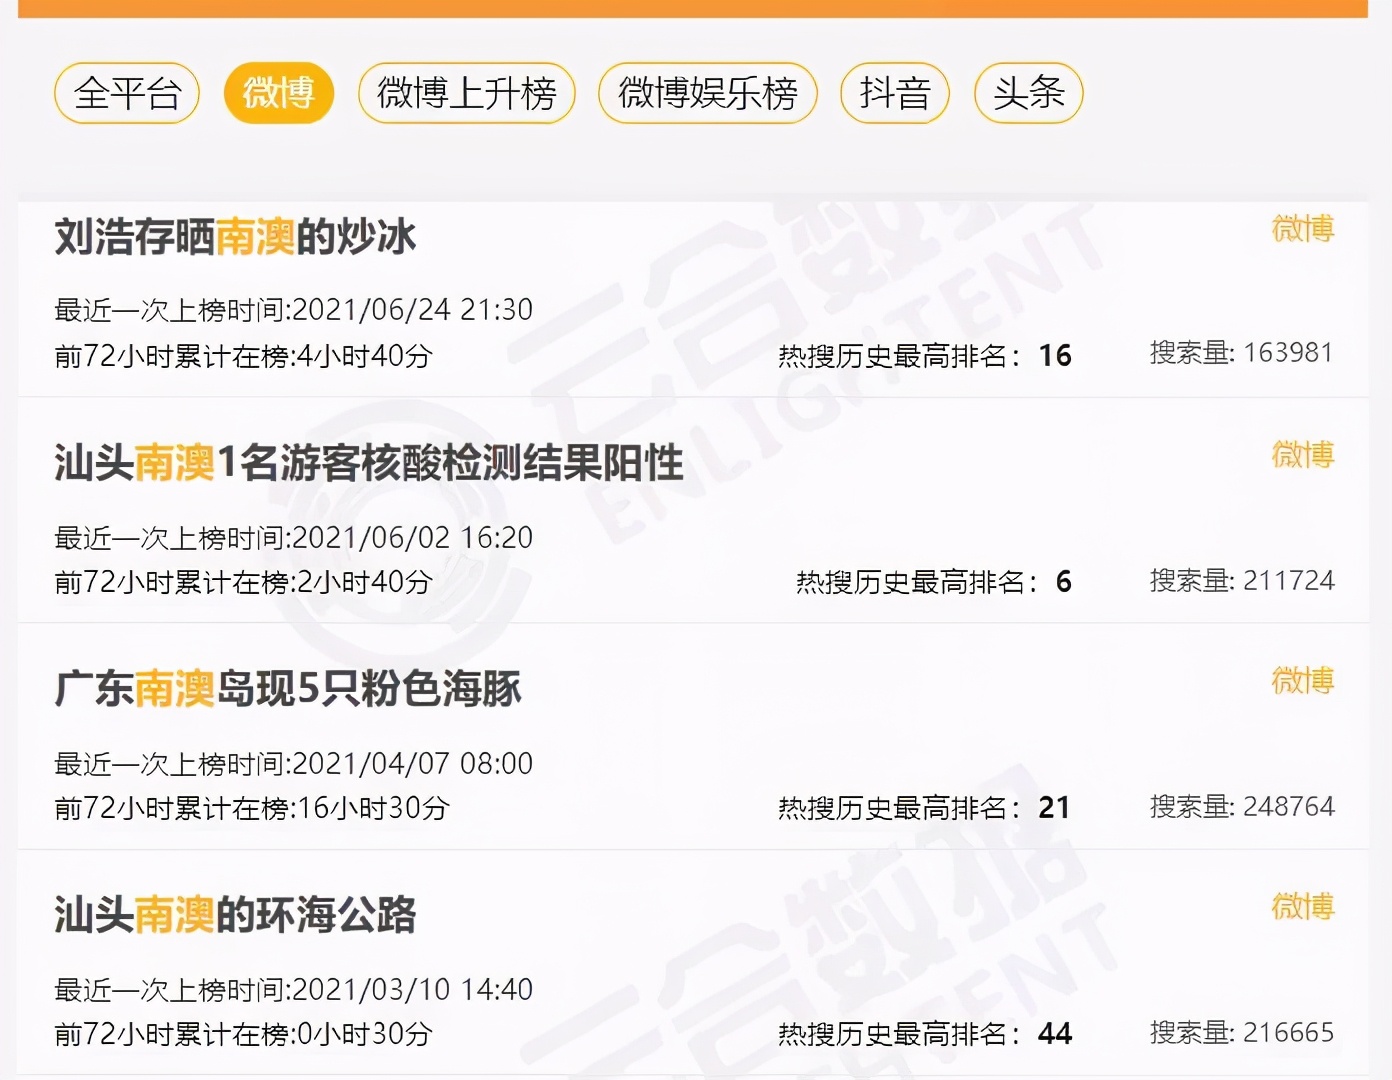Click peak ranking value 6 on second entry
1392x1080 pixels.
pyautogui.click(x=1064, y=582)
